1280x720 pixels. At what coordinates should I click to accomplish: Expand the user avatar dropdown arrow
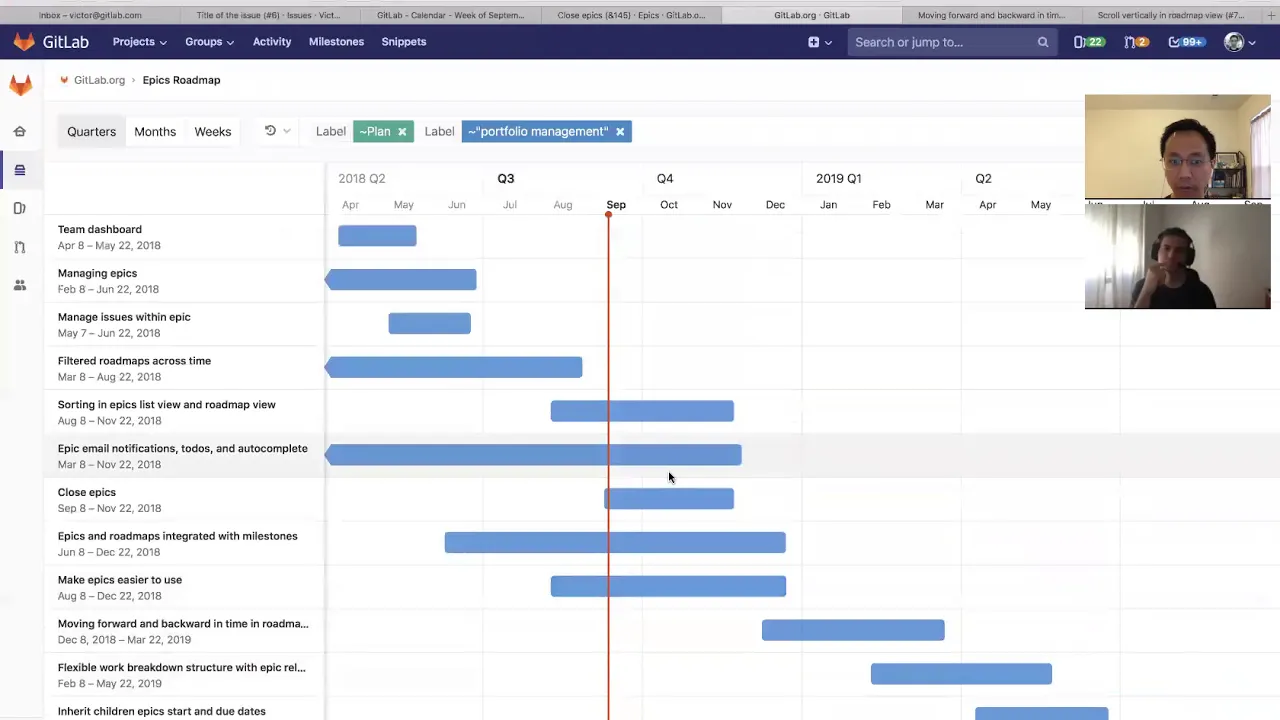click(x=1251, y=42)
